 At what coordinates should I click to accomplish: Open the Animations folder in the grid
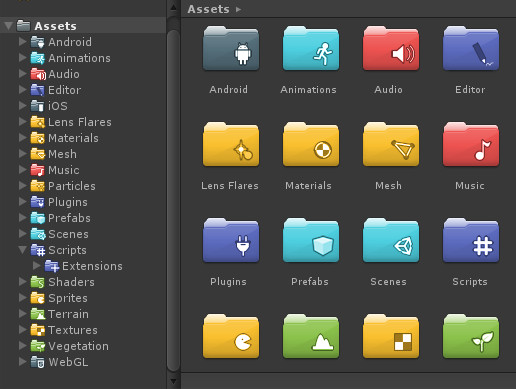point(311,49)
